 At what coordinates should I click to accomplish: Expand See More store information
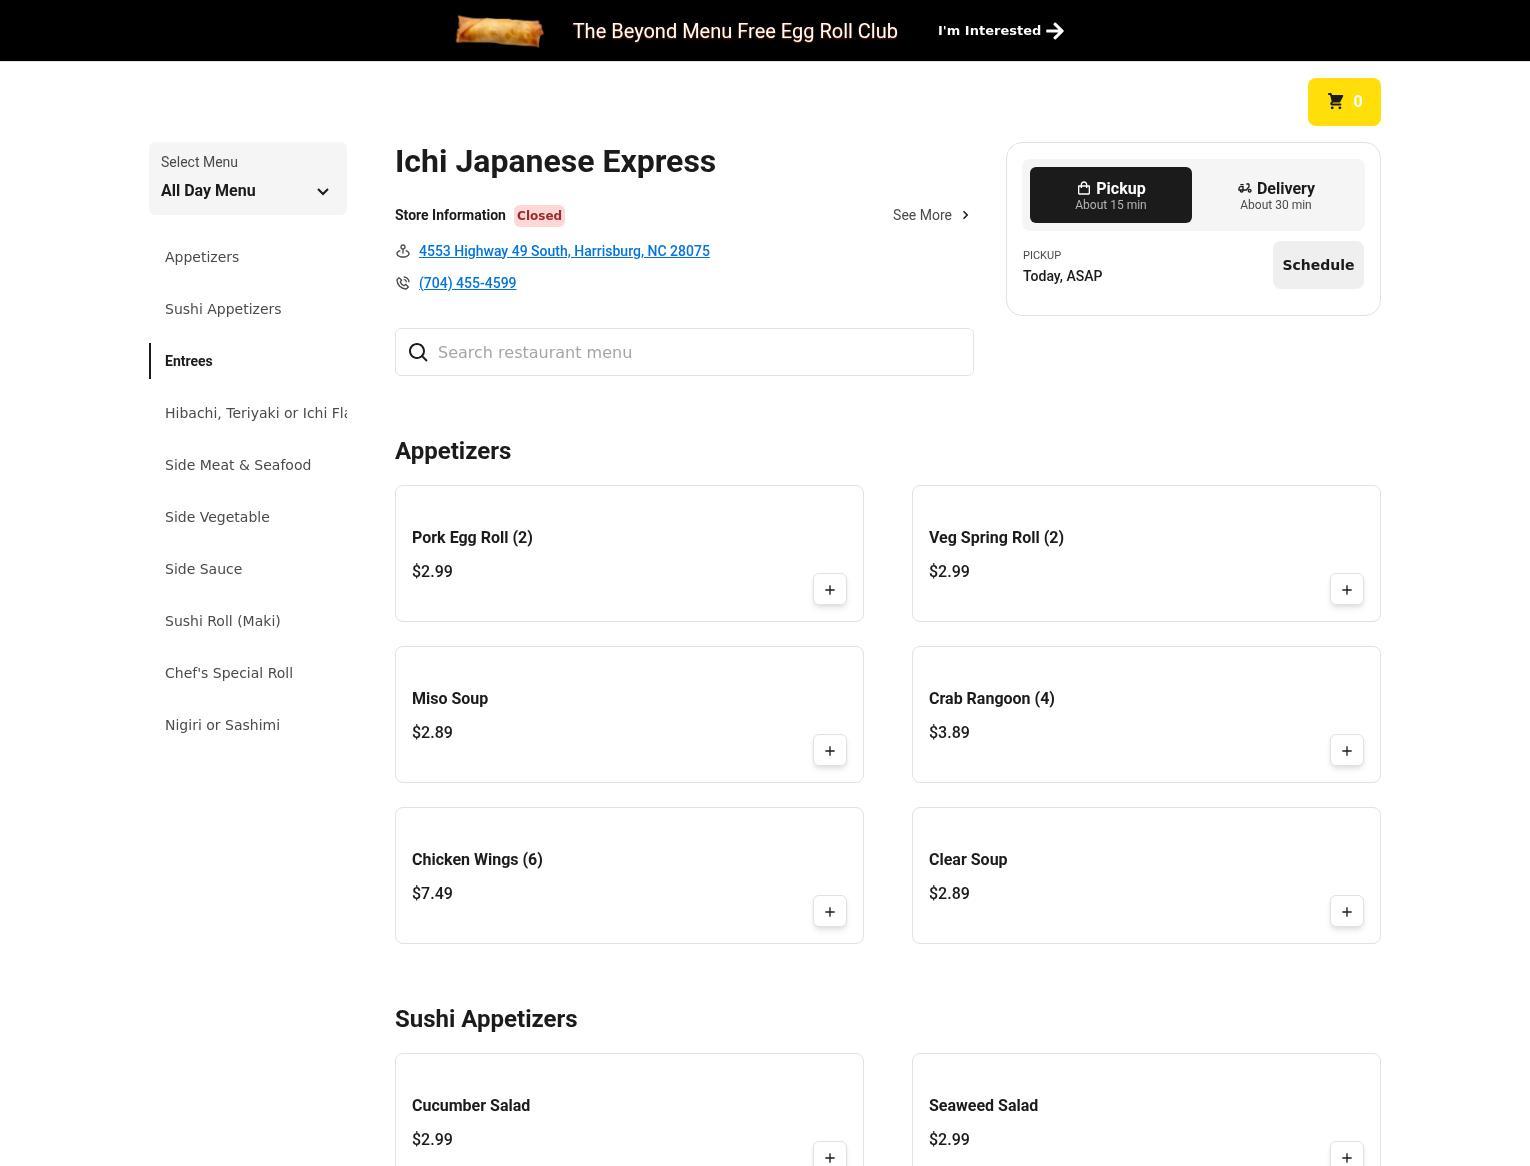(x=931, y=215)
